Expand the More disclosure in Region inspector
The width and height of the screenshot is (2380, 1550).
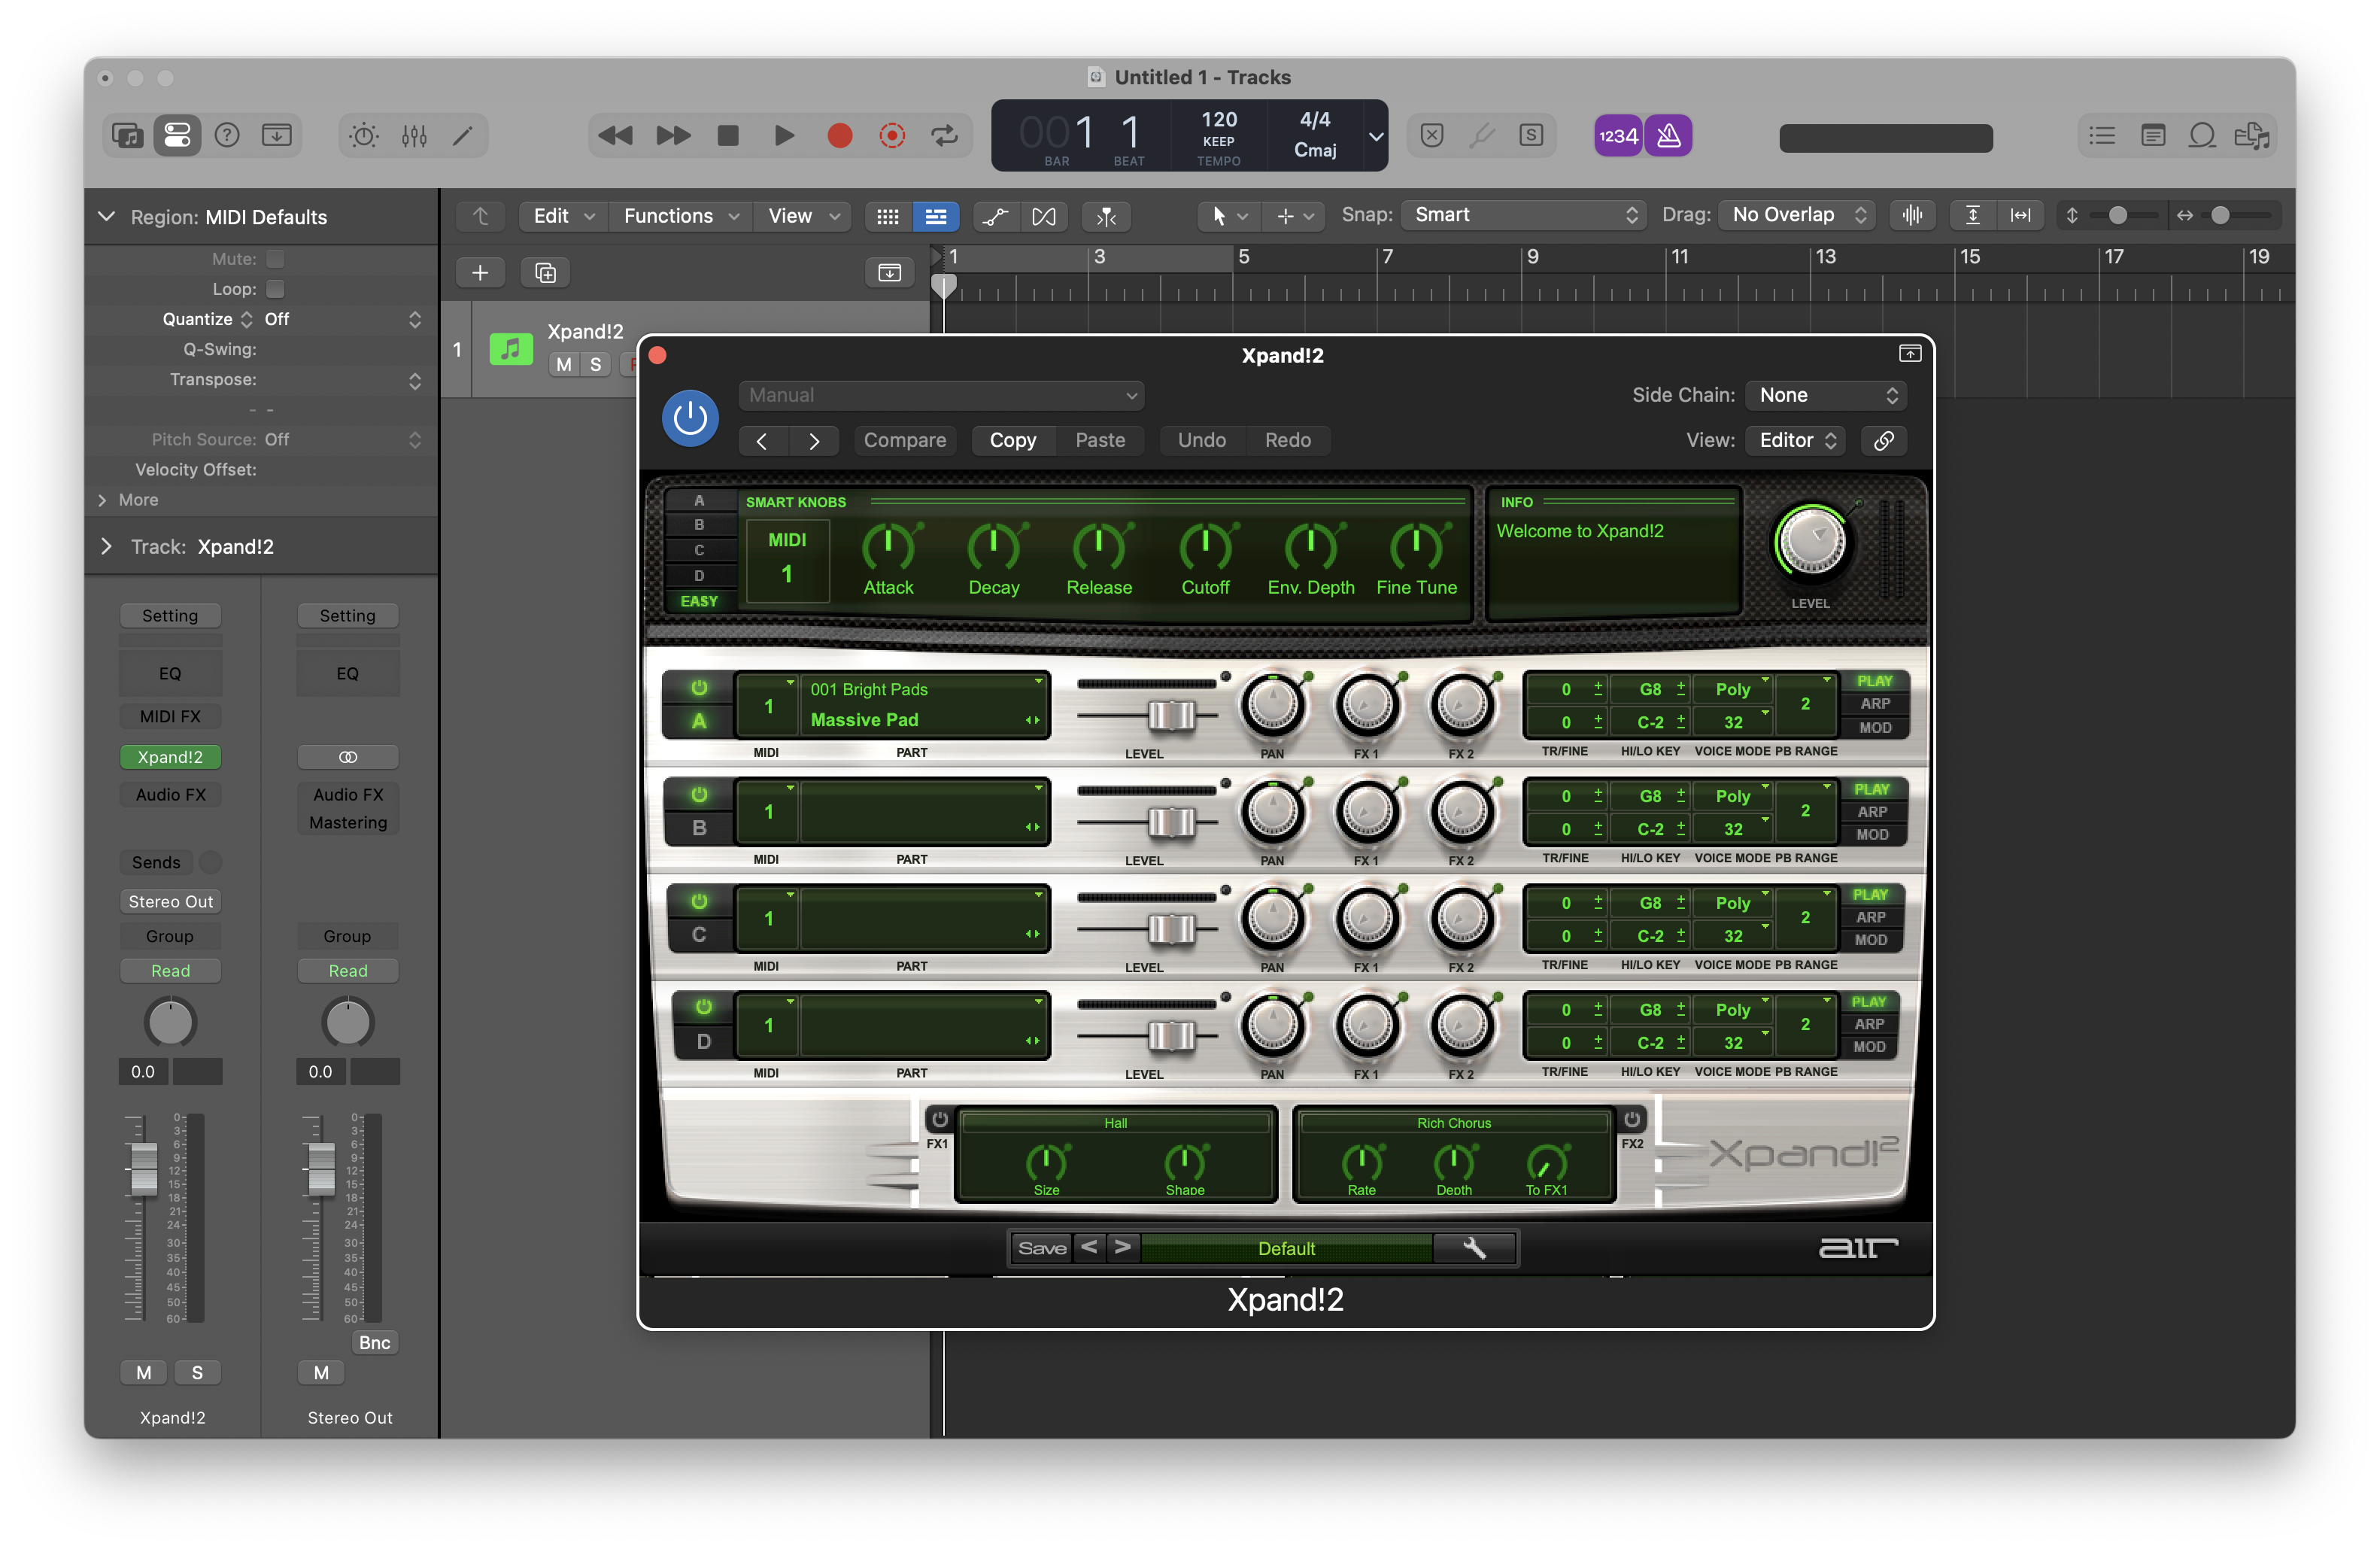click(x=103, y=500)
